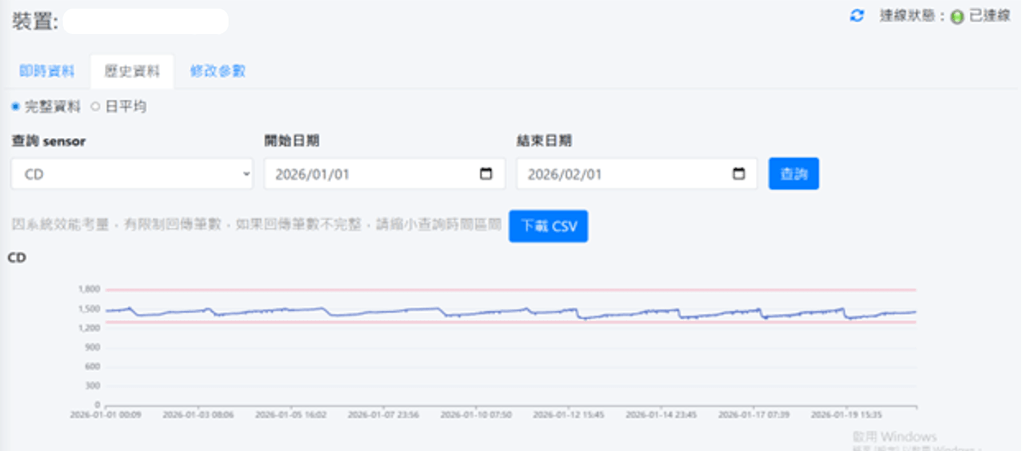Screen dimensions: 1024x451
Task: Click the blue refresh icon
Action: coord(856,17)
